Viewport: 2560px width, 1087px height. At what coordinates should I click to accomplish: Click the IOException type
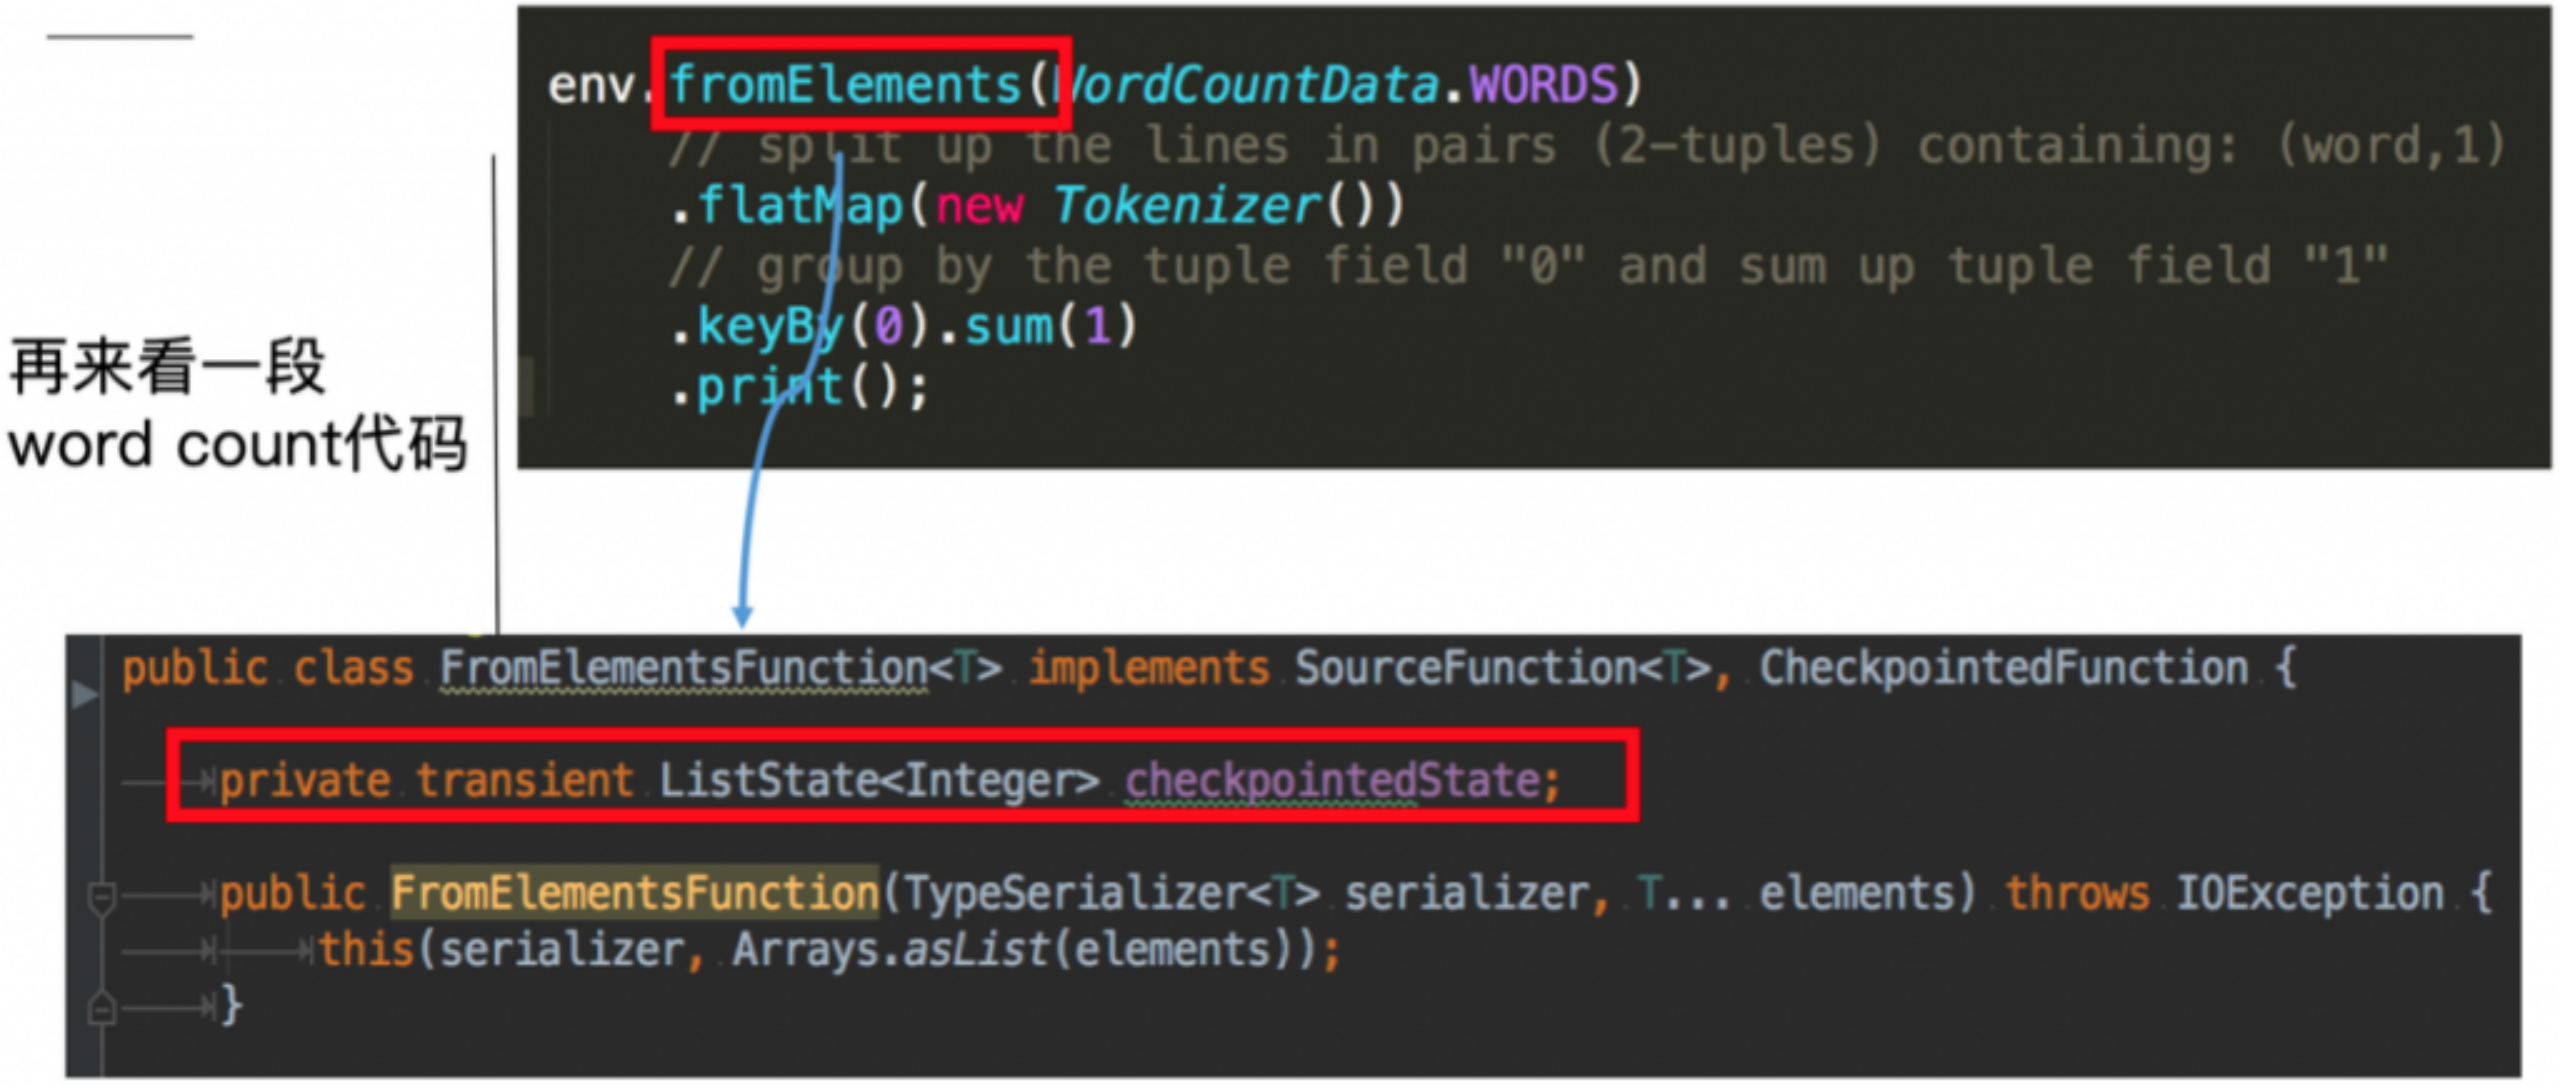pos(2310,894)
